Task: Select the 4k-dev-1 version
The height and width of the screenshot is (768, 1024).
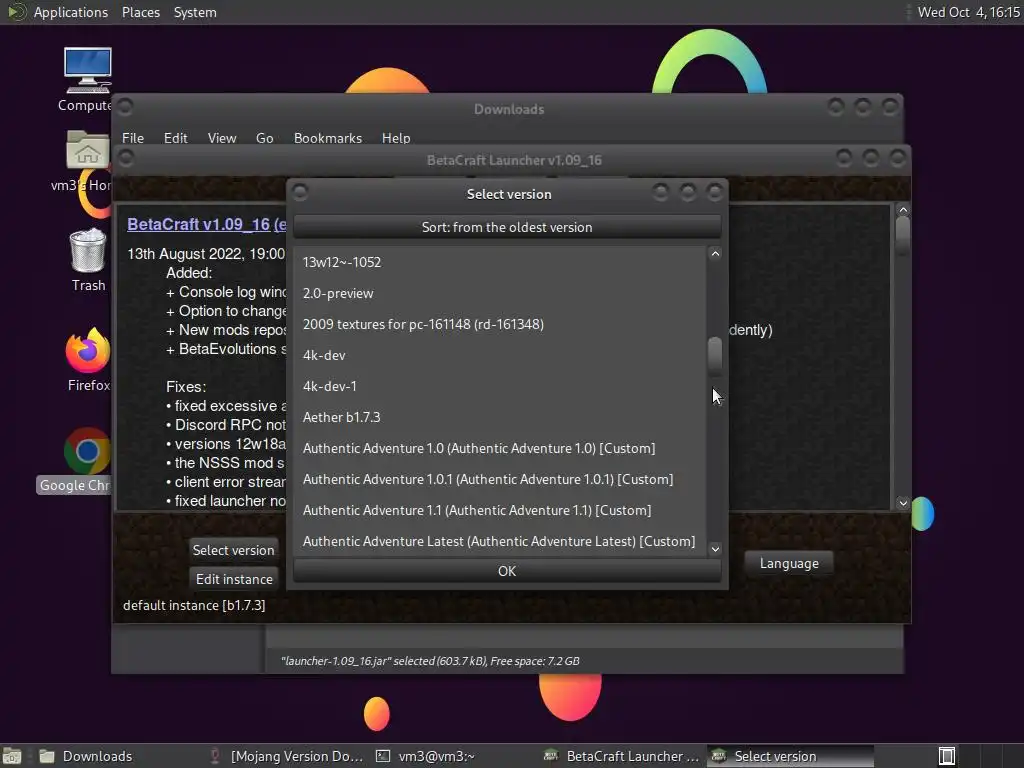Action: [x=500, y=386]
